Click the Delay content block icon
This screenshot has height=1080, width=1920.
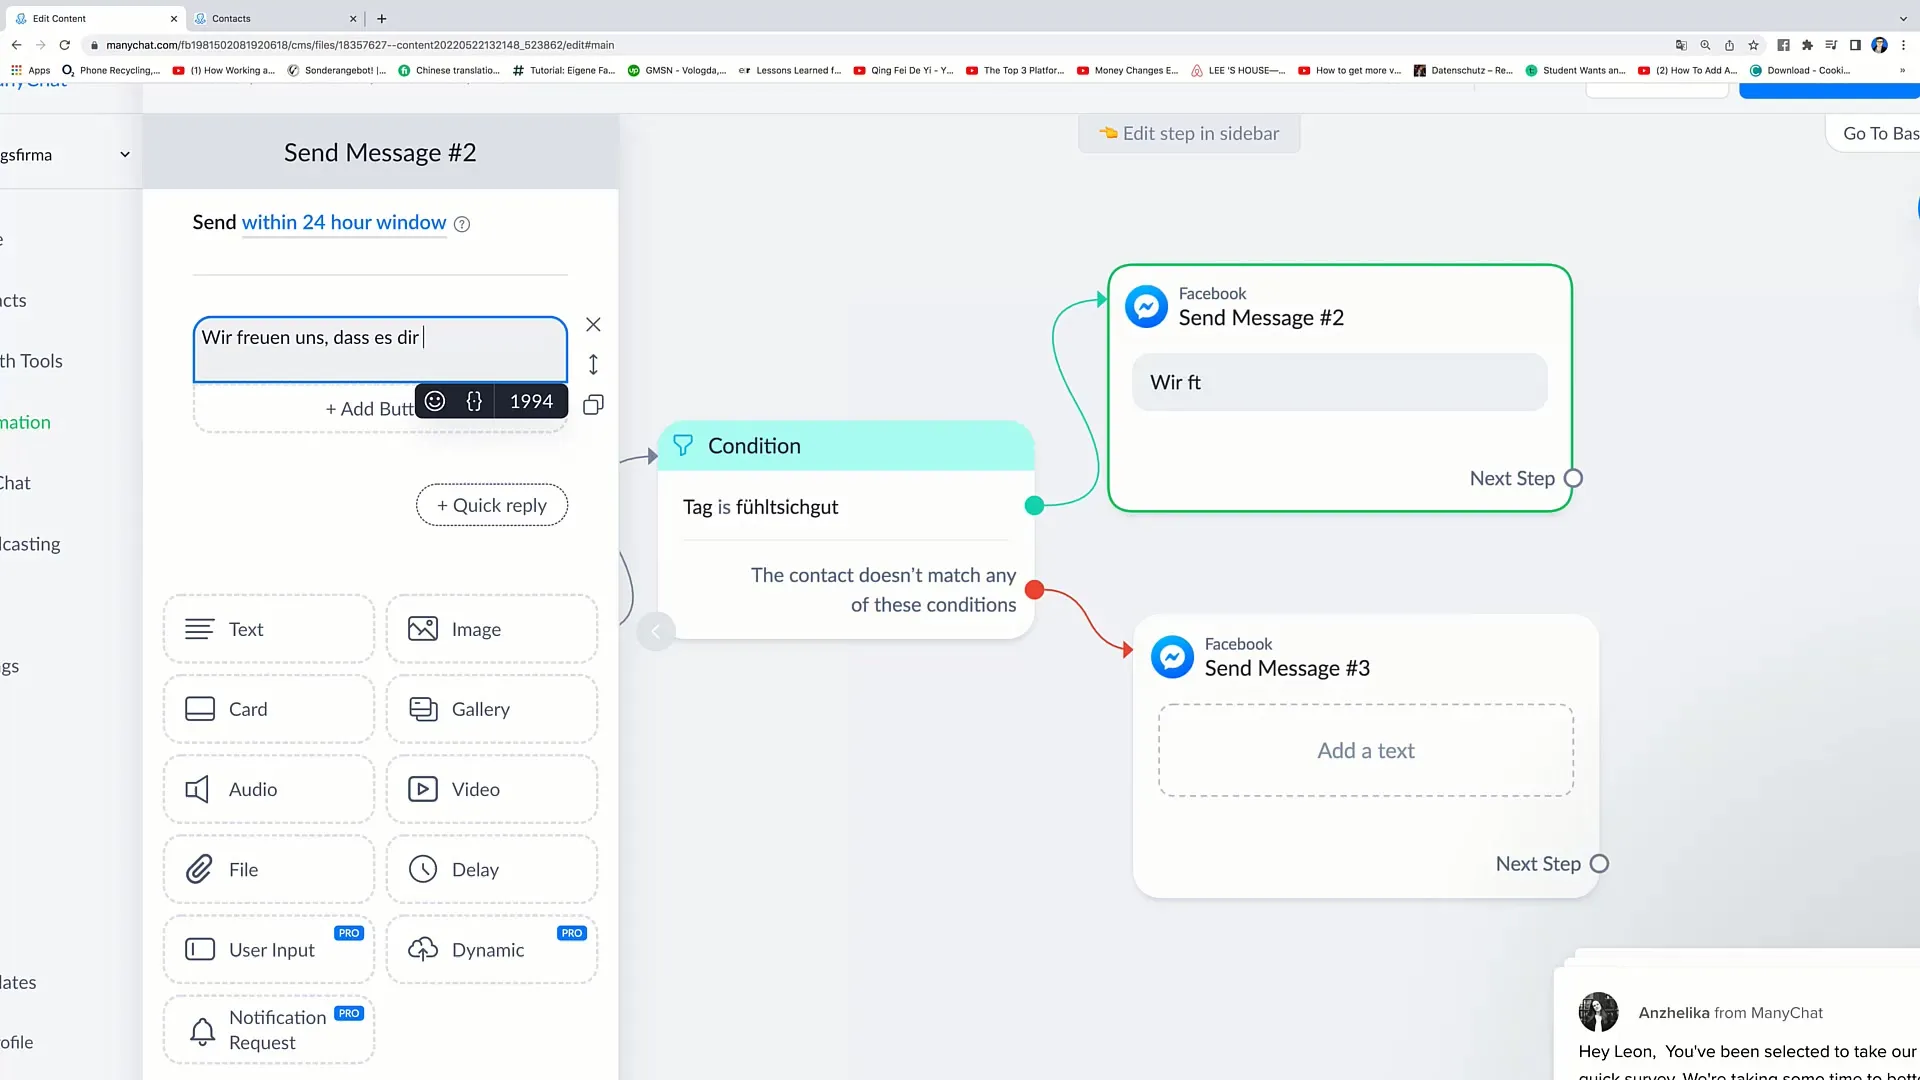point(422,870)
